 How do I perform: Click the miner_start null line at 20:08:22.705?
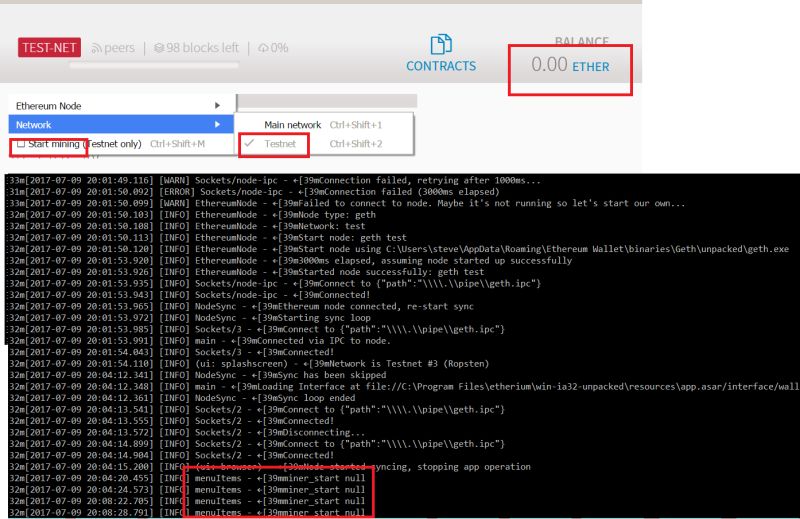pos(187,501)
